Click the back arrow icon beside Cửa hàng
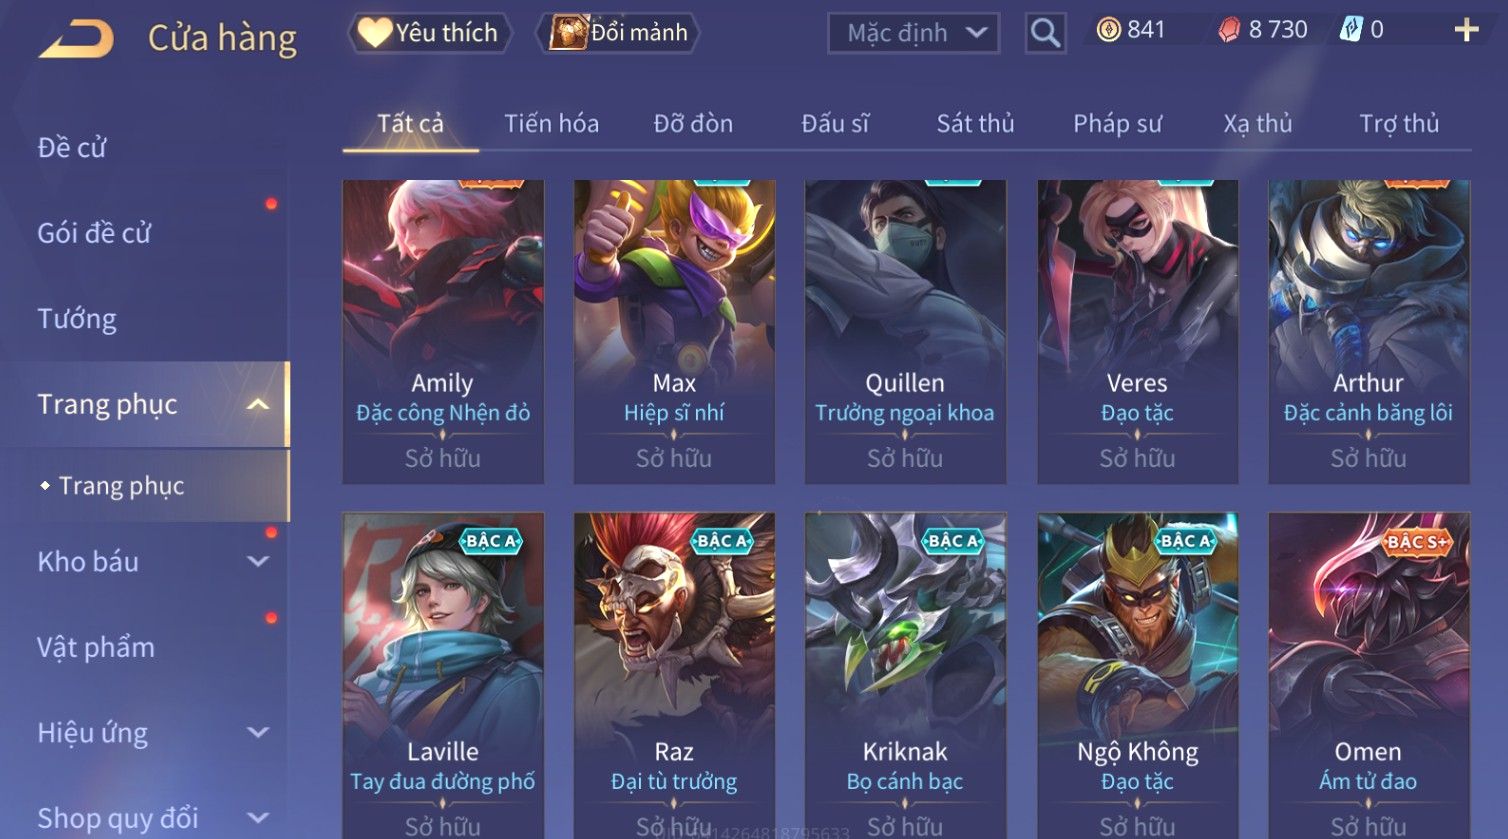 (x=76, y=39)
